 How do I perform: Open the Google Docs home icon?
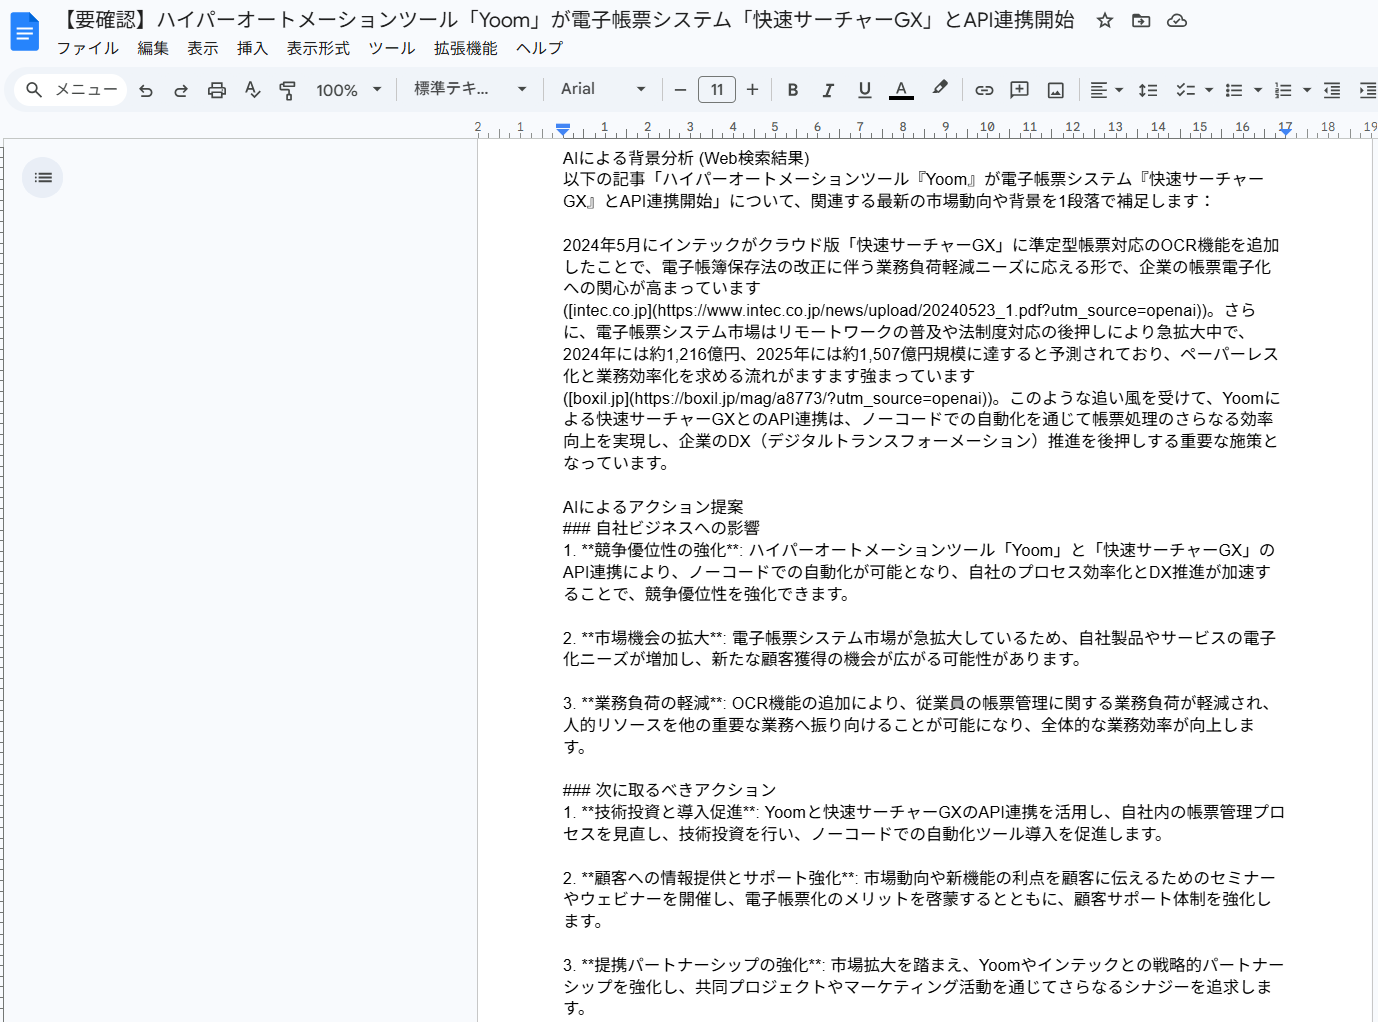[25, 32]
